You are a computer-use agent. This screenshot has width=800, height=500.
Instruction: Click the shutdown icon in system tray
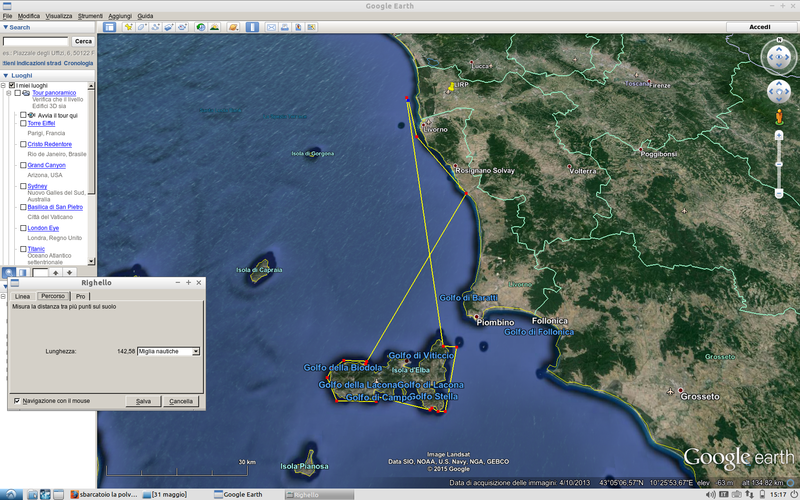coord(794,494)
